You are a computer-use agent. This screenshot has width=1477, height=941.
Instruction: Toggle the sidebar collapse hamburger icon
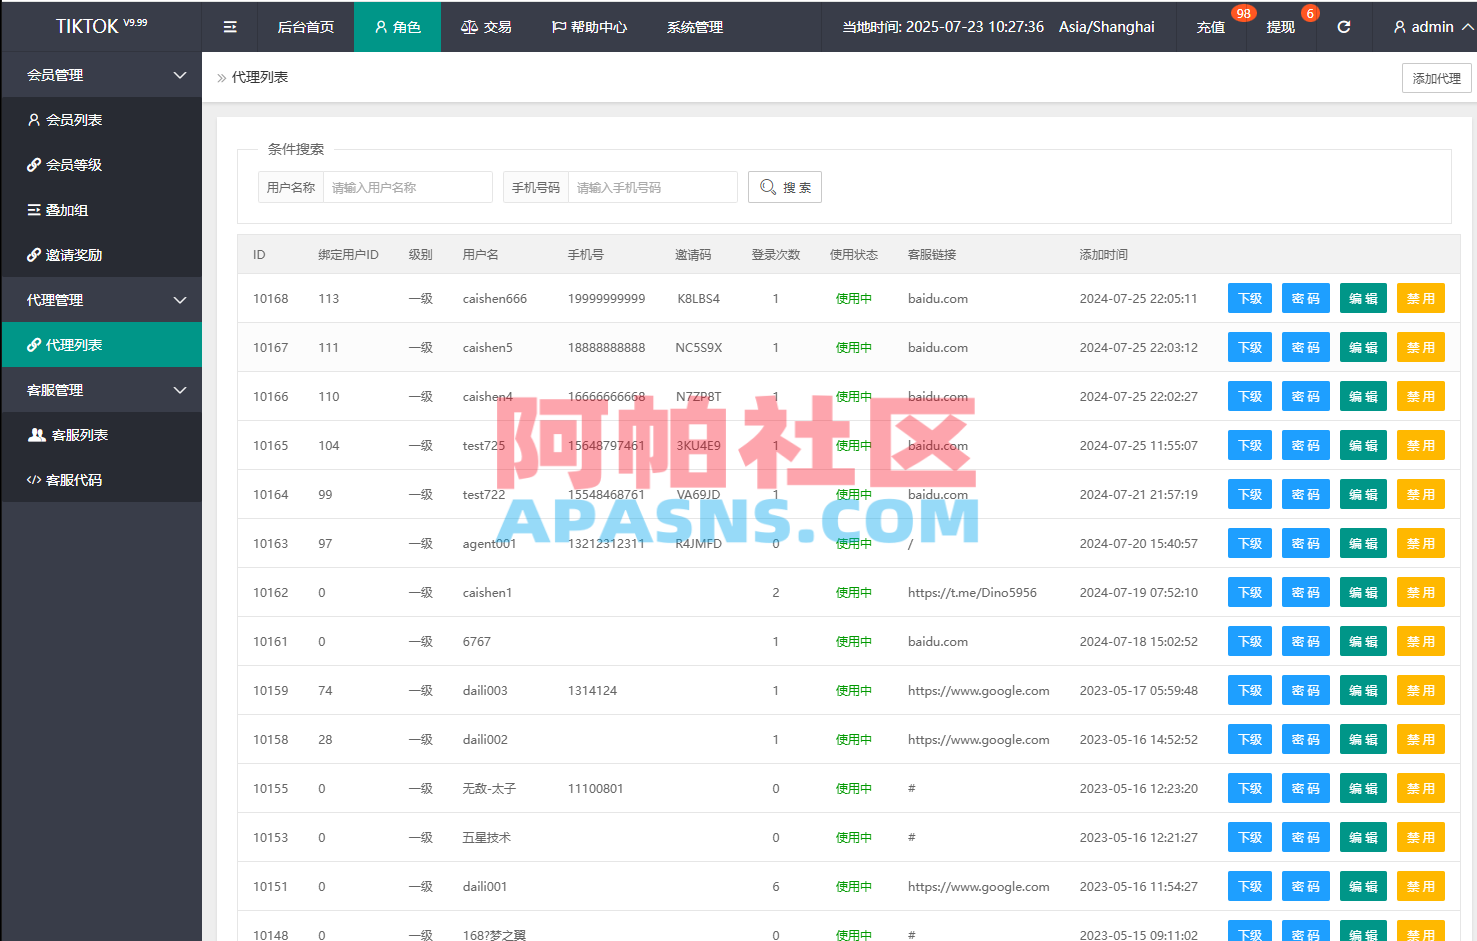click(230, 27)
